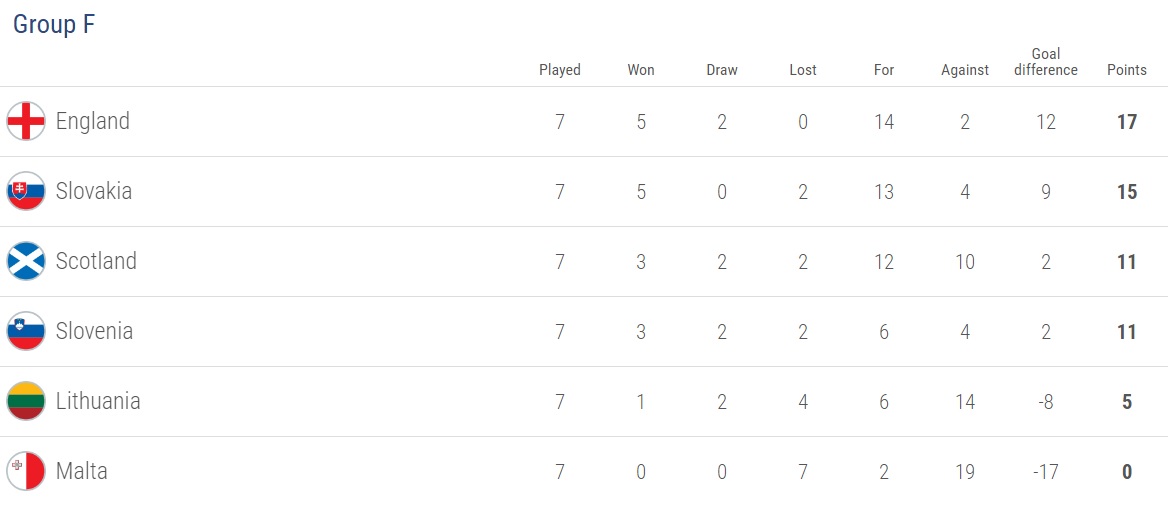Open the Lithuania team page
1175x512 pixels.
coord(98,402)
